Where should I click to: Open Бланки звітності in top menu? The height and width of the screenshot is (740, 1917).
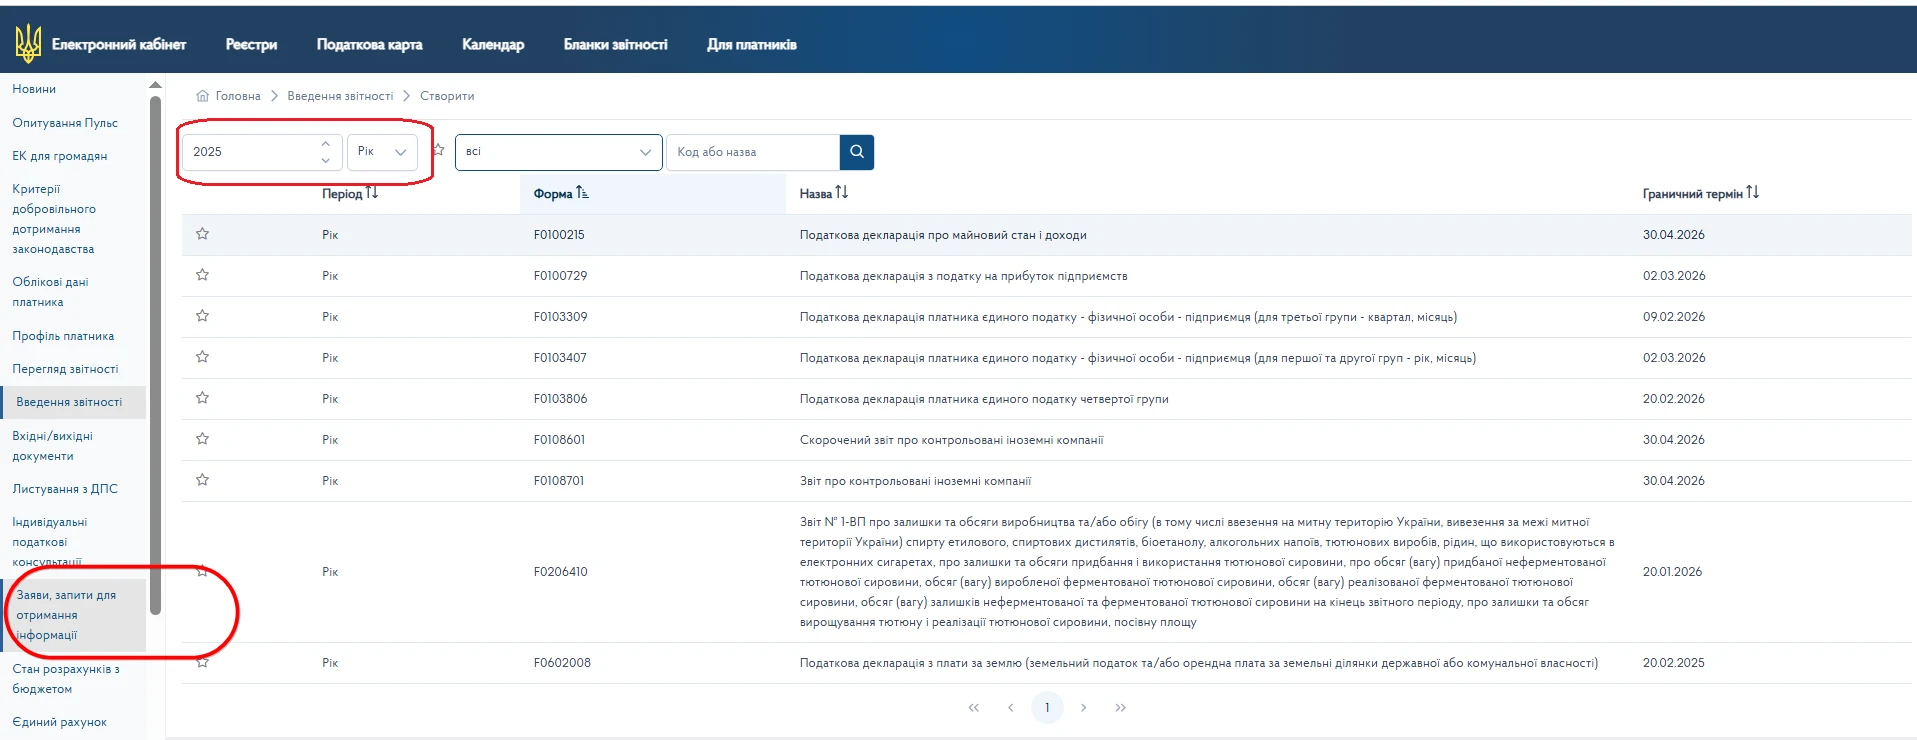point(615,44)
